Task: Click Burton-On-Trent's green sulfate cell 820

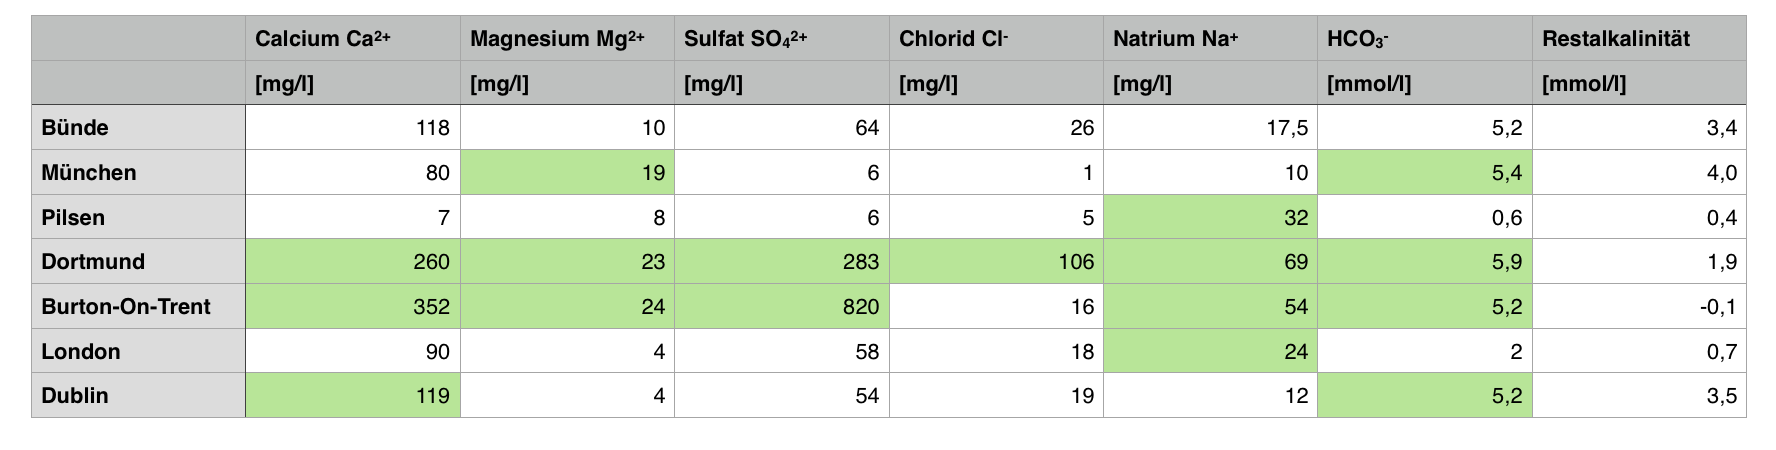Action: tap(782, 307)
